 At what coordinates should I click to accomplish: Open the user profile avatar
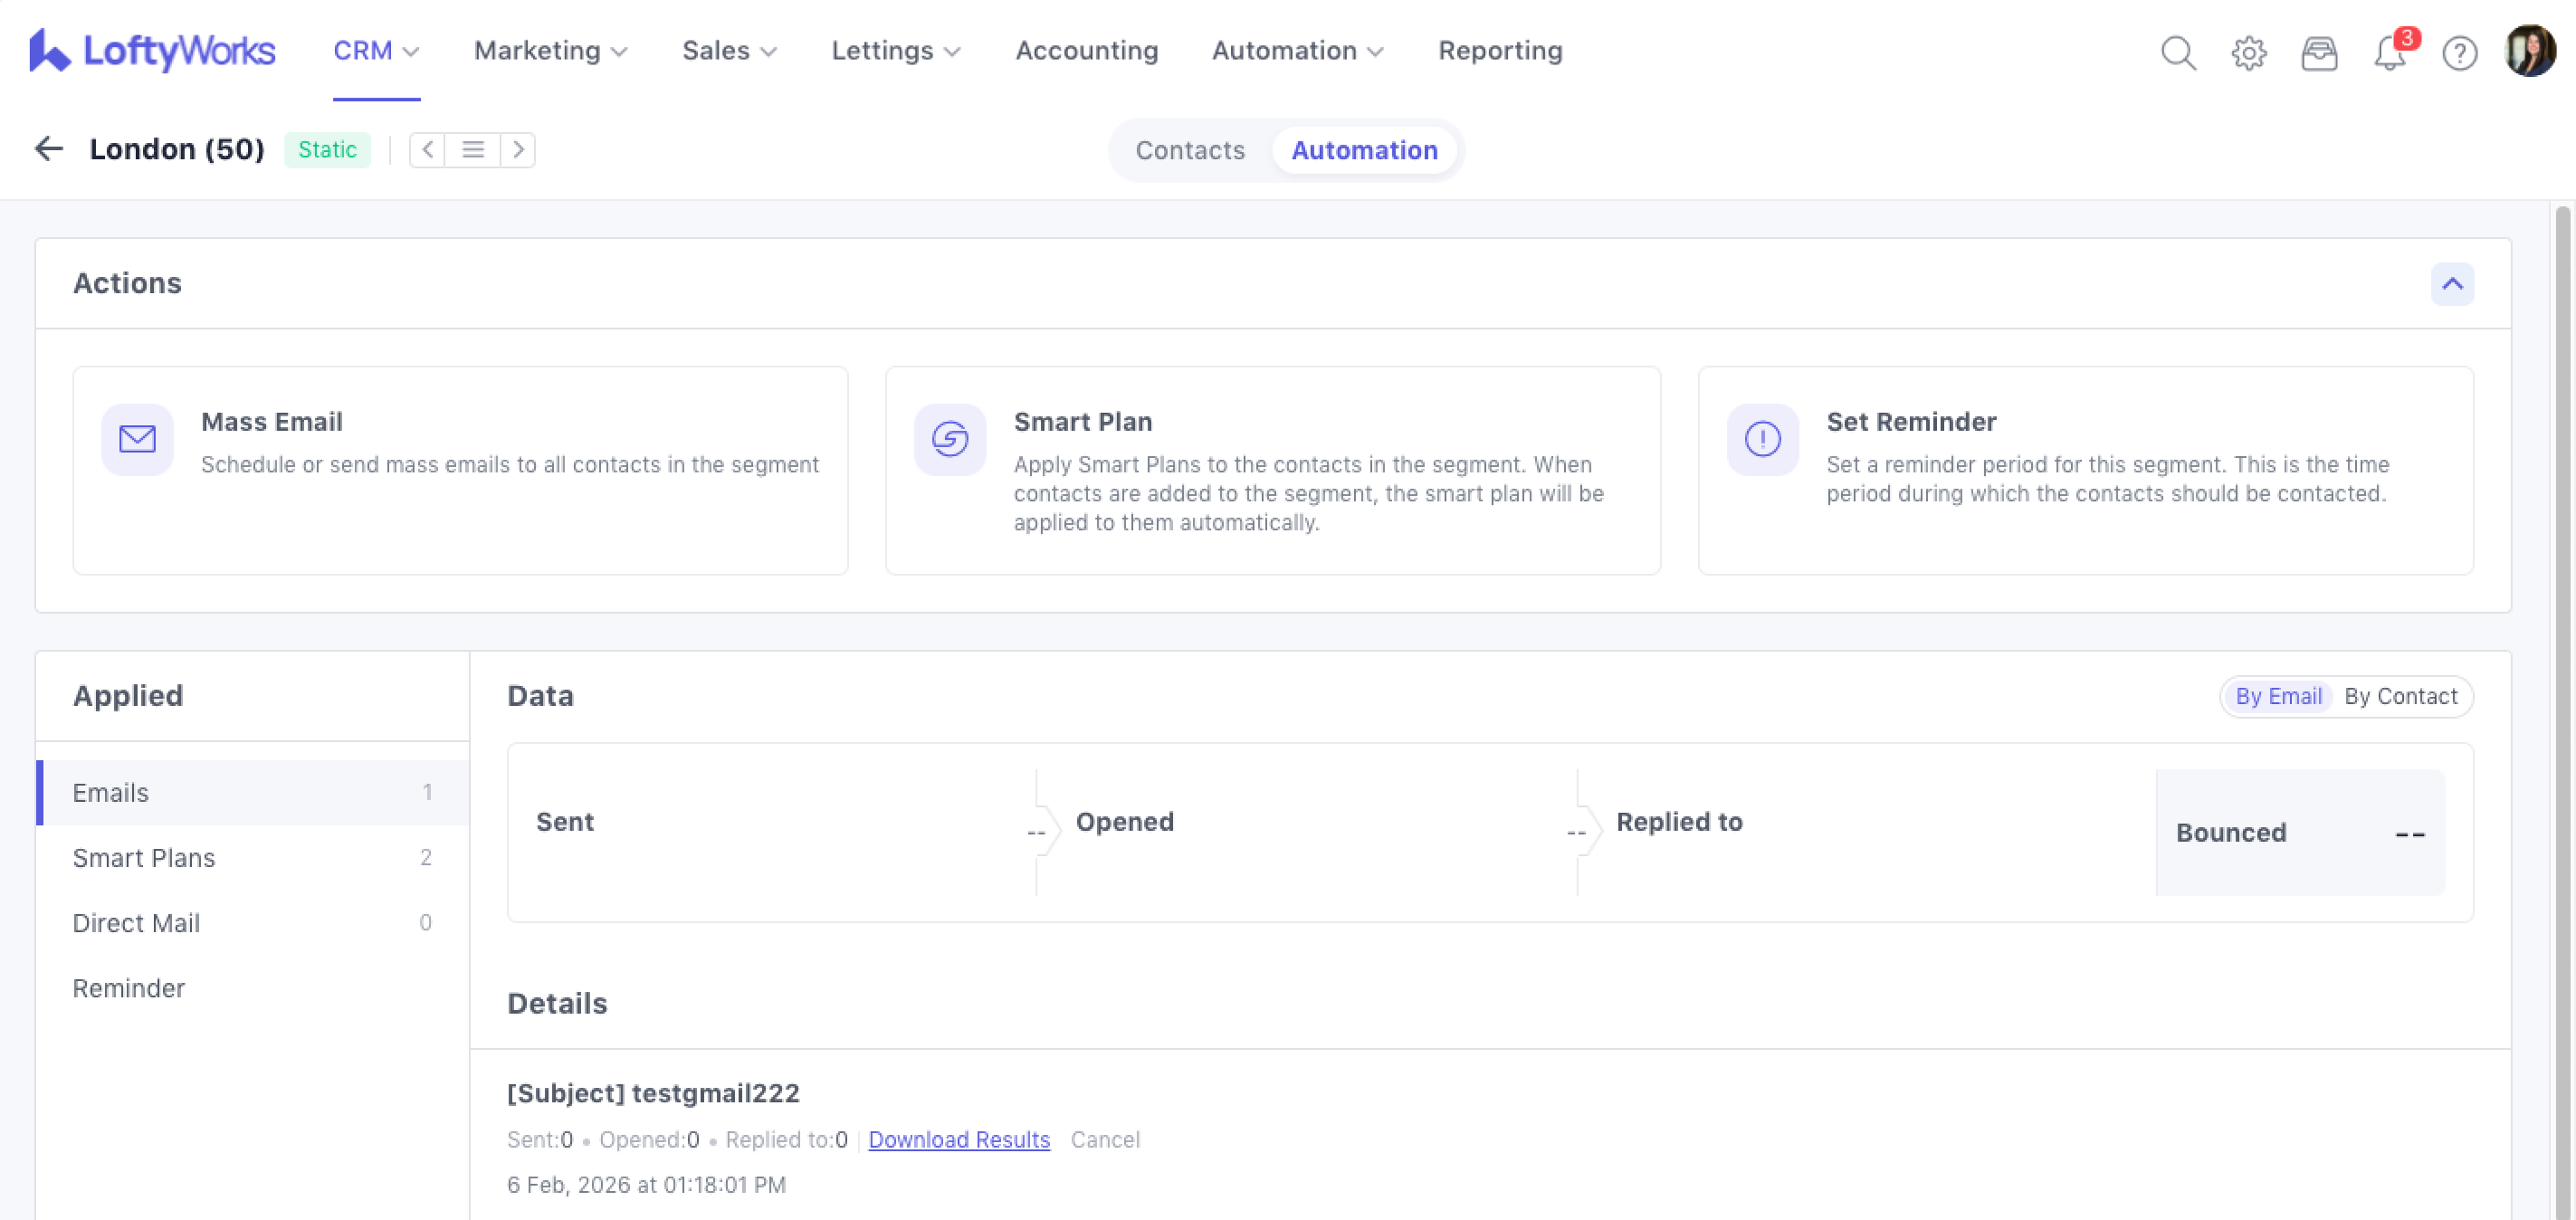[x=2529, y=50]
